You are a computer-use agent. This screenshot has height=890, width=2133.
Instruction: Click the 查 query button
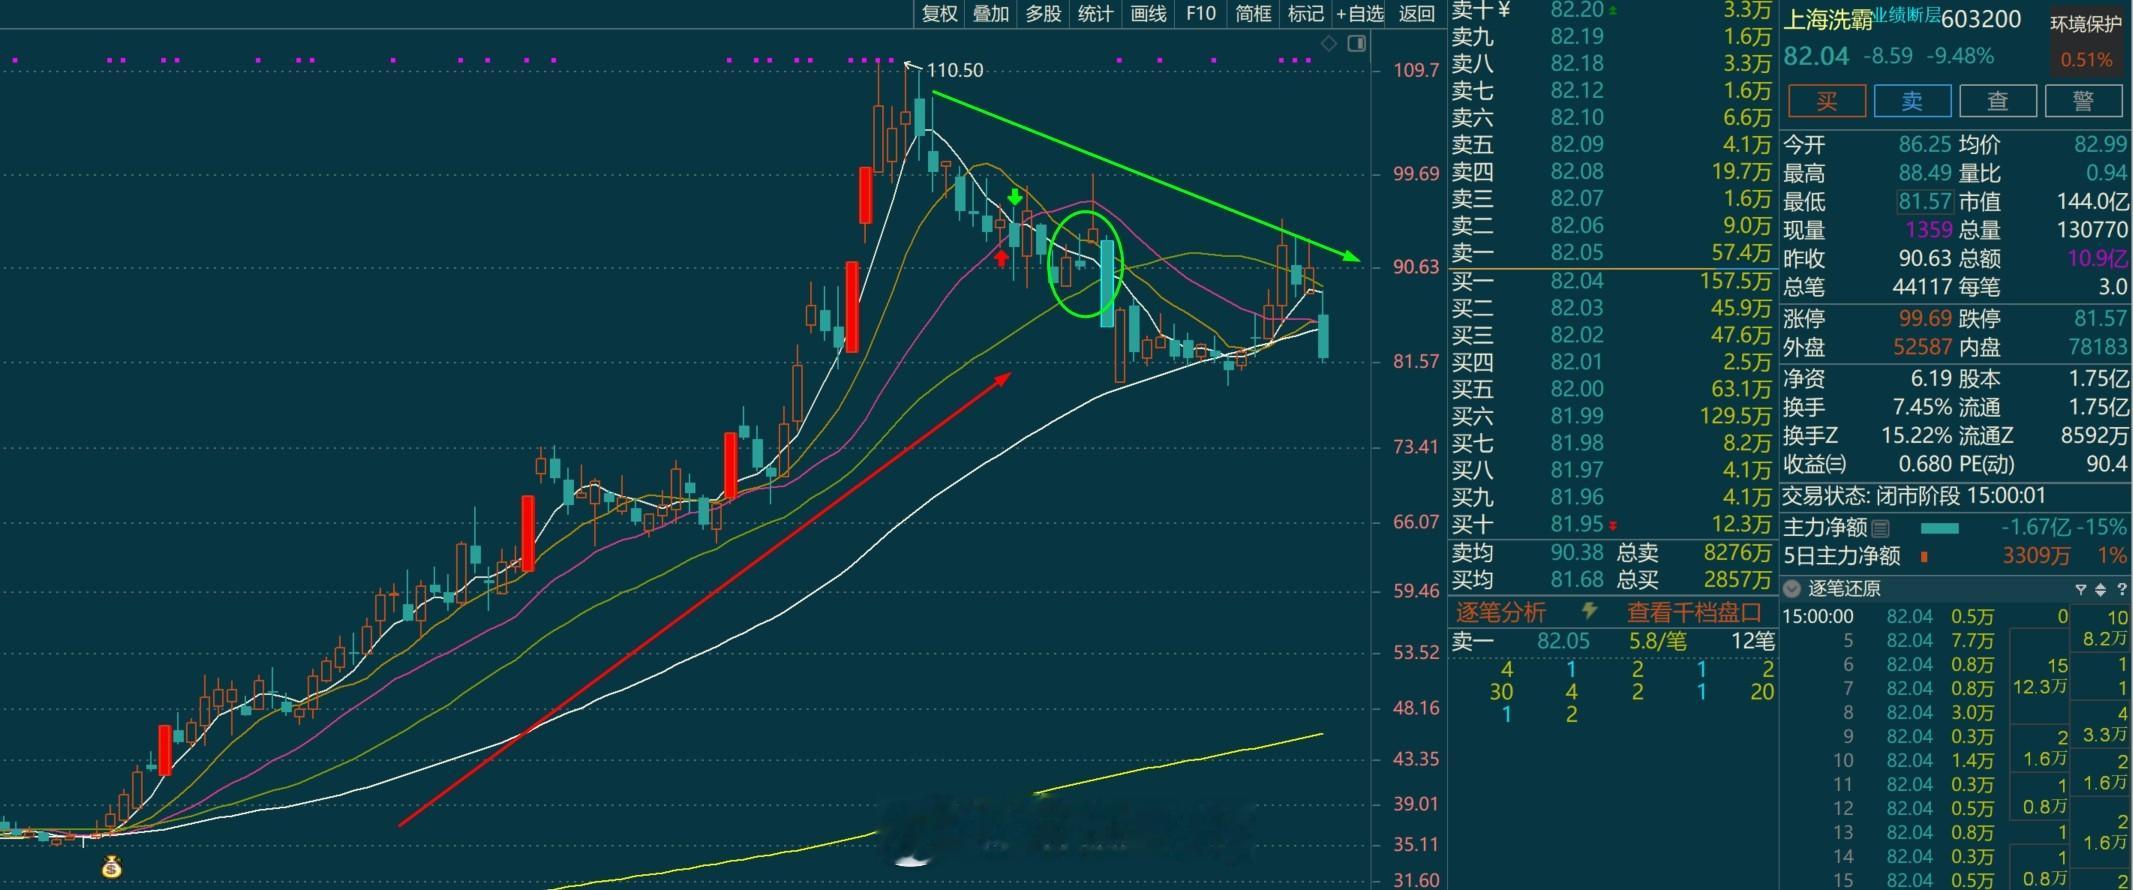1998,101
